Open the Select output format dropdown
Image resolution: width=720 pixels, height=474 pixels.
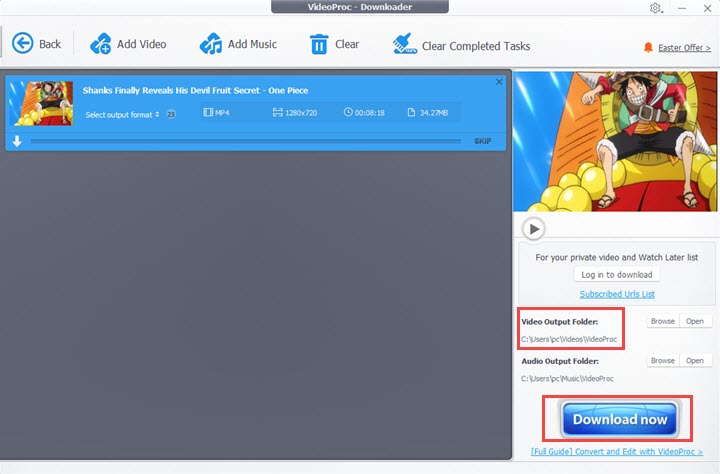pos(122,114)
